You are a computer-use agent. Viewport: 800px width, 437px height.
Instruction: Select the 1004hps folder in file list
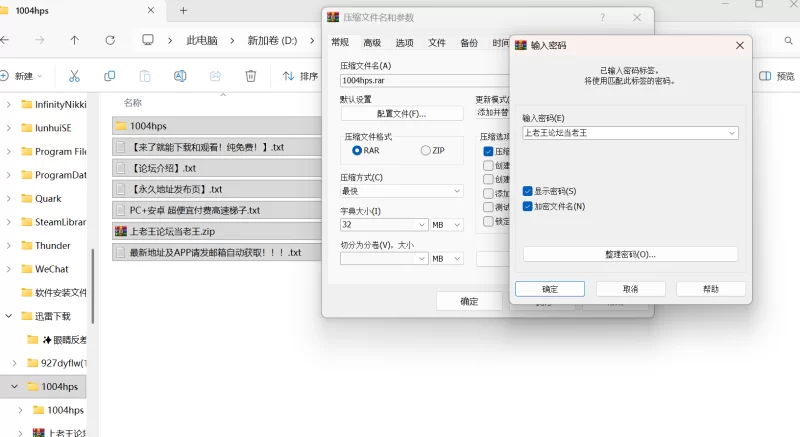click(x=217, y=125)
